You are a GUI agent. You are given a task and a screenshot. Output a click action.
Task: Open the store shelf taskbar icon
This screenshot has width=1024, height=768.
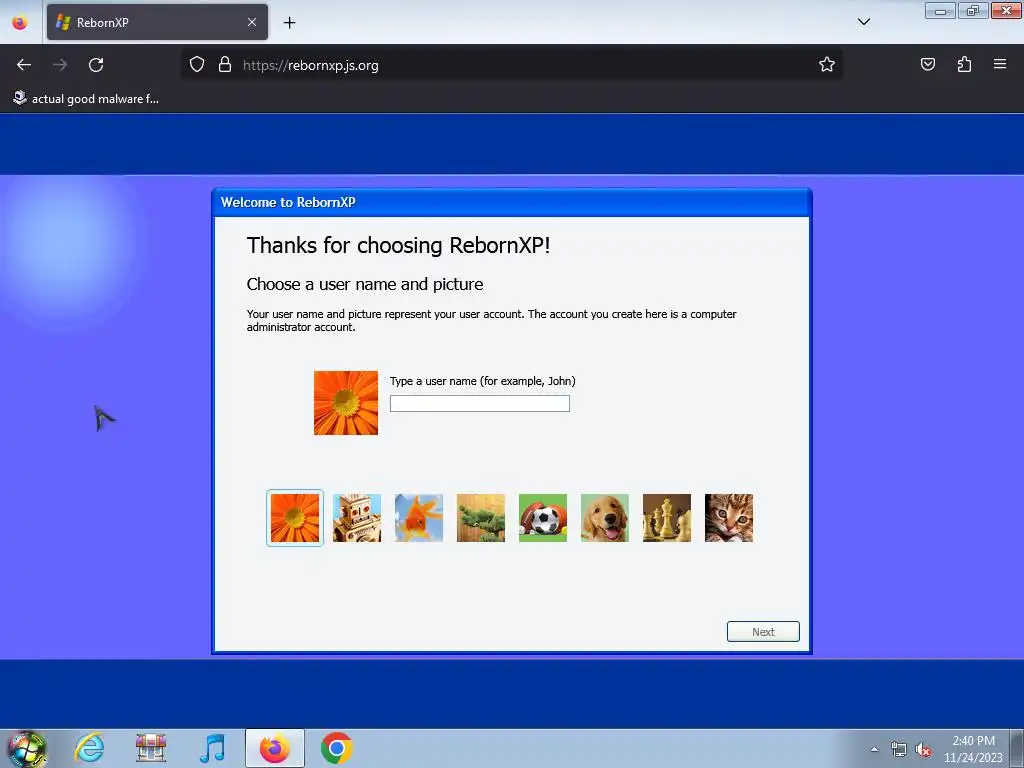151,748
